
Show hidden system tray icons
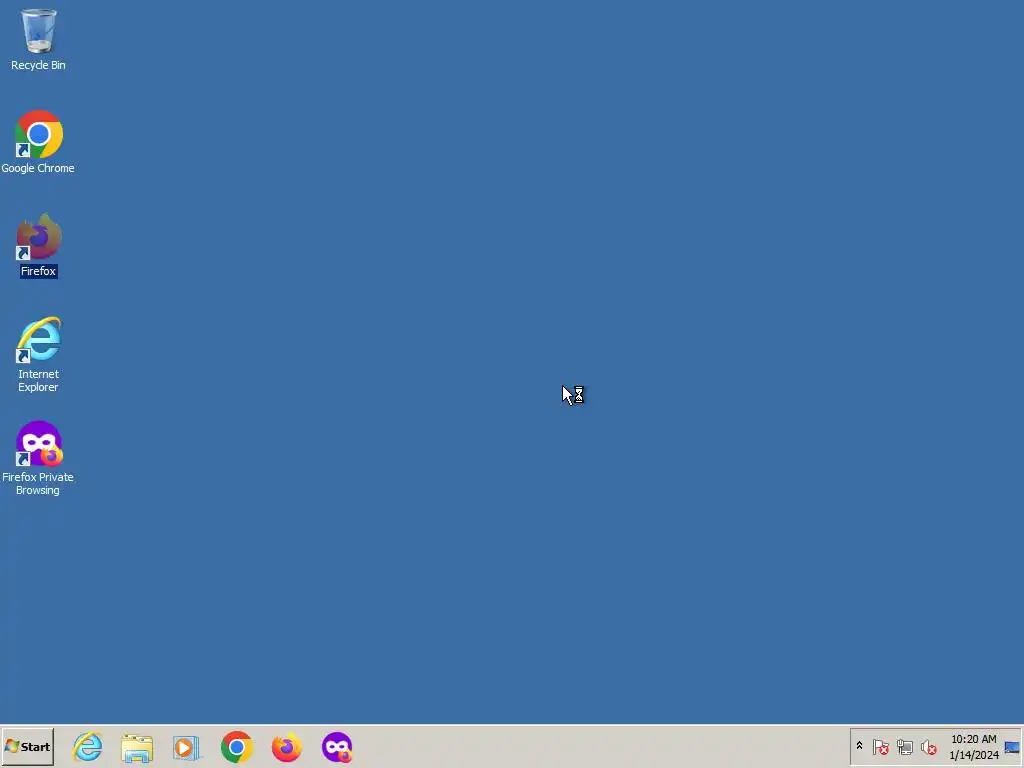pyautogui.click(x=859, y=746)
